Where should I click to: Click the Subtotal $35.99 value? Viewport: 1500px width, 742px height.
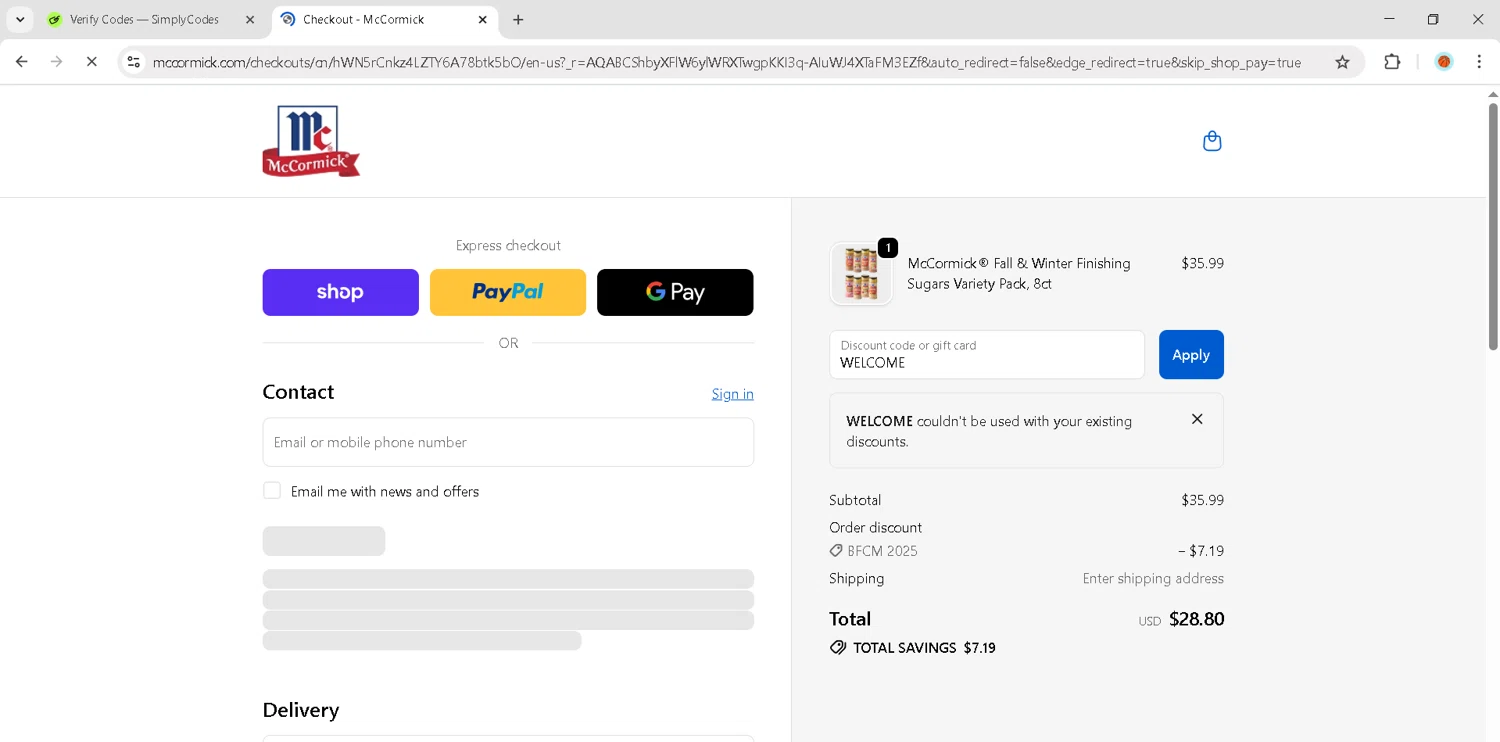tap(1202, 500)
